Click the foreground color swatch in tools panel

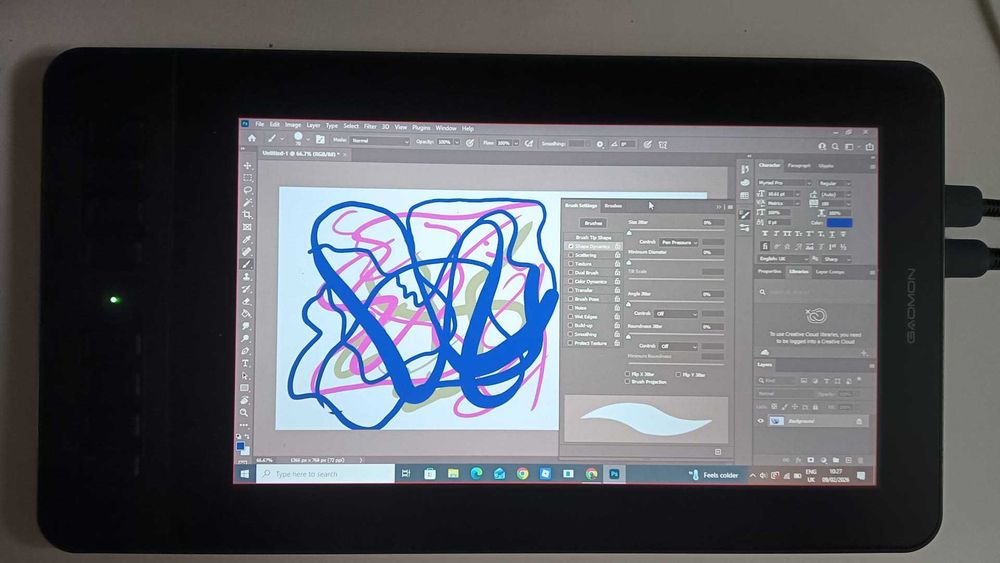click(x=240, y=446)
